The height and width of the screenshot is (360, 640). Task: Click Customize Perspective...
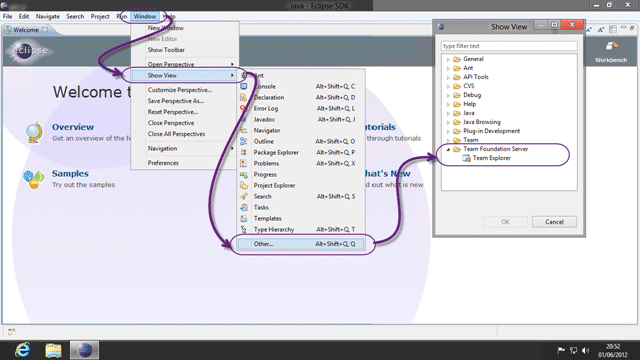click(x=180, y=90)
